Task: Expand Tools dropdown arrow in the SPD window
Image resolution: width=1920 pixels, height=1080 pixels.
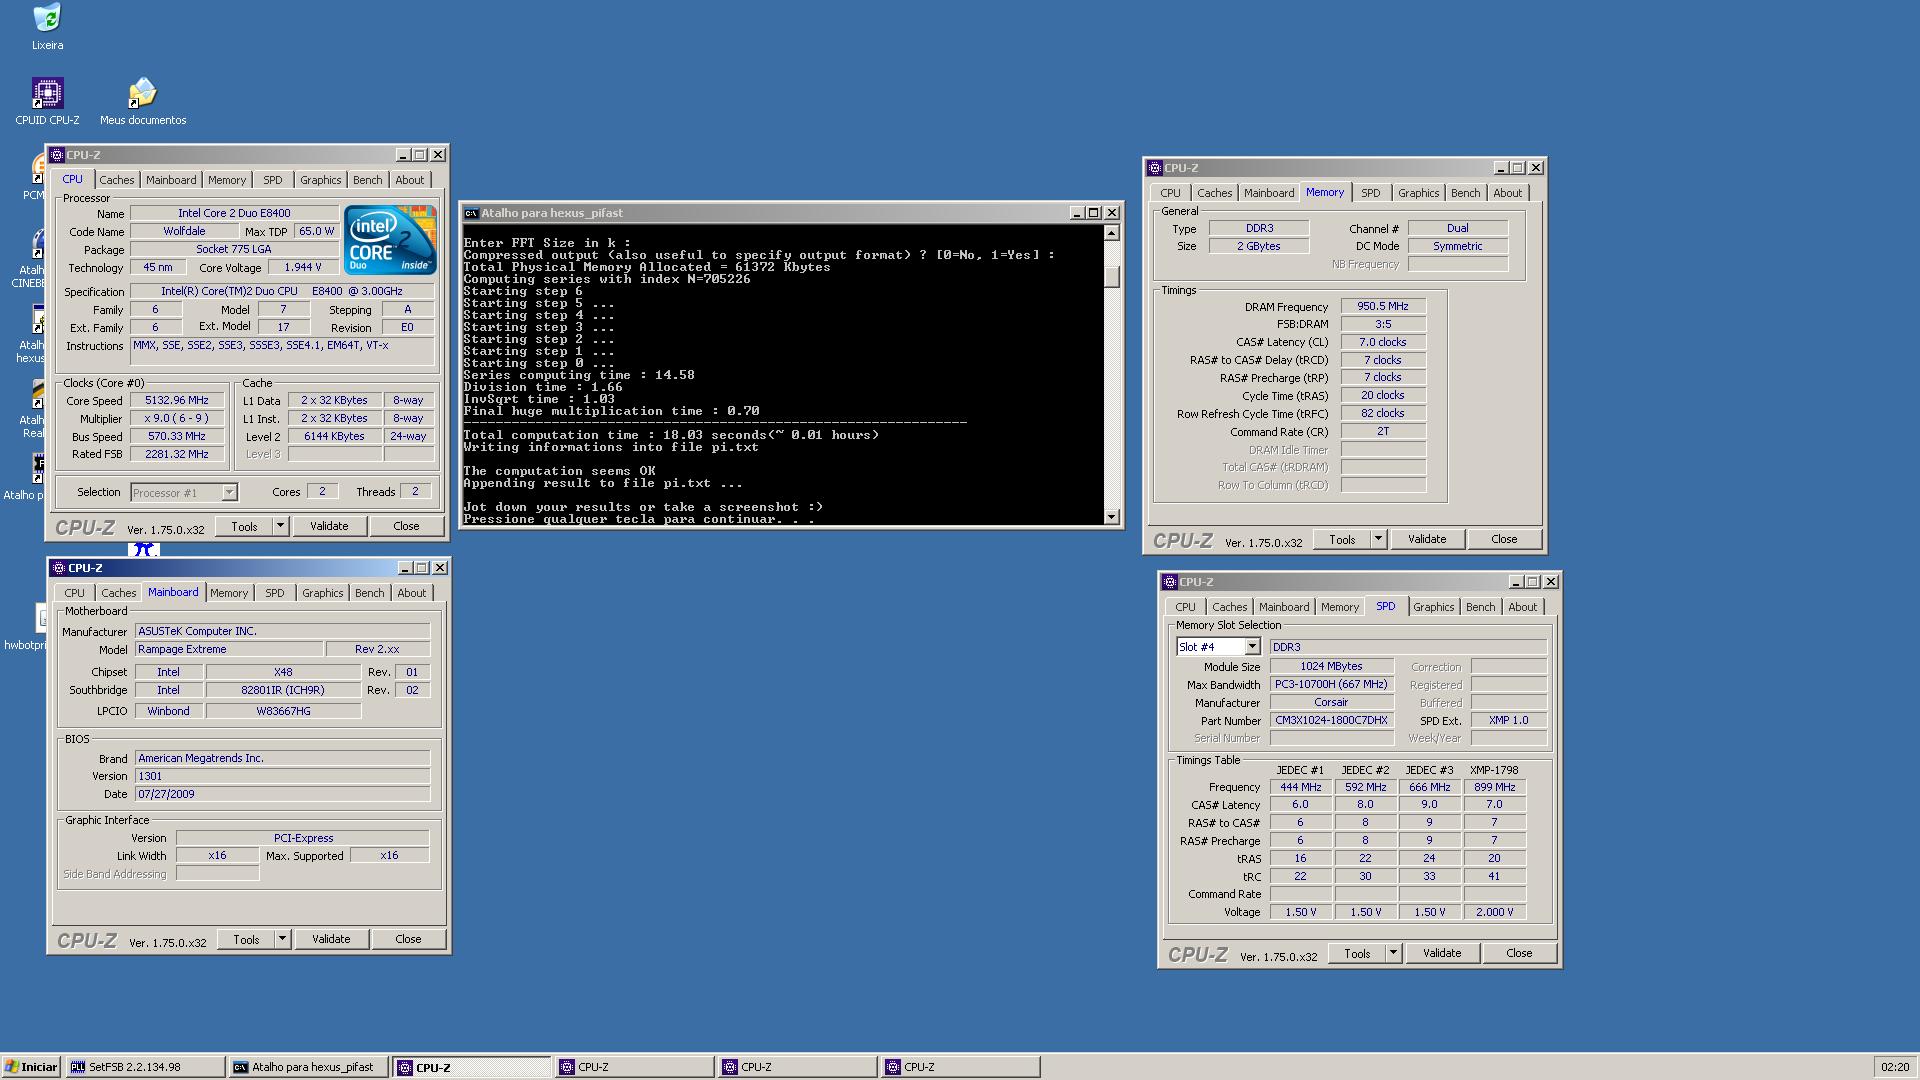Action: [x=1392, y=953]
